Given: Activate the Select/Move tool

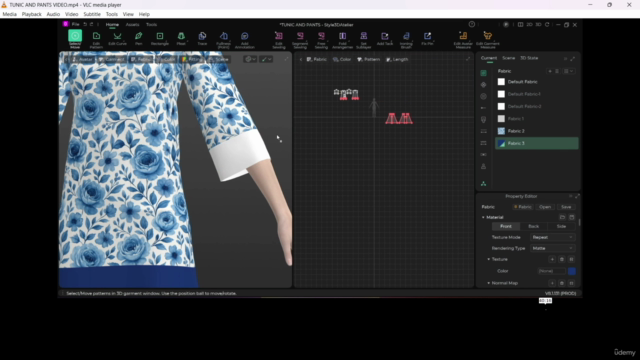Looking at the screenshot, I should [75, 39].
